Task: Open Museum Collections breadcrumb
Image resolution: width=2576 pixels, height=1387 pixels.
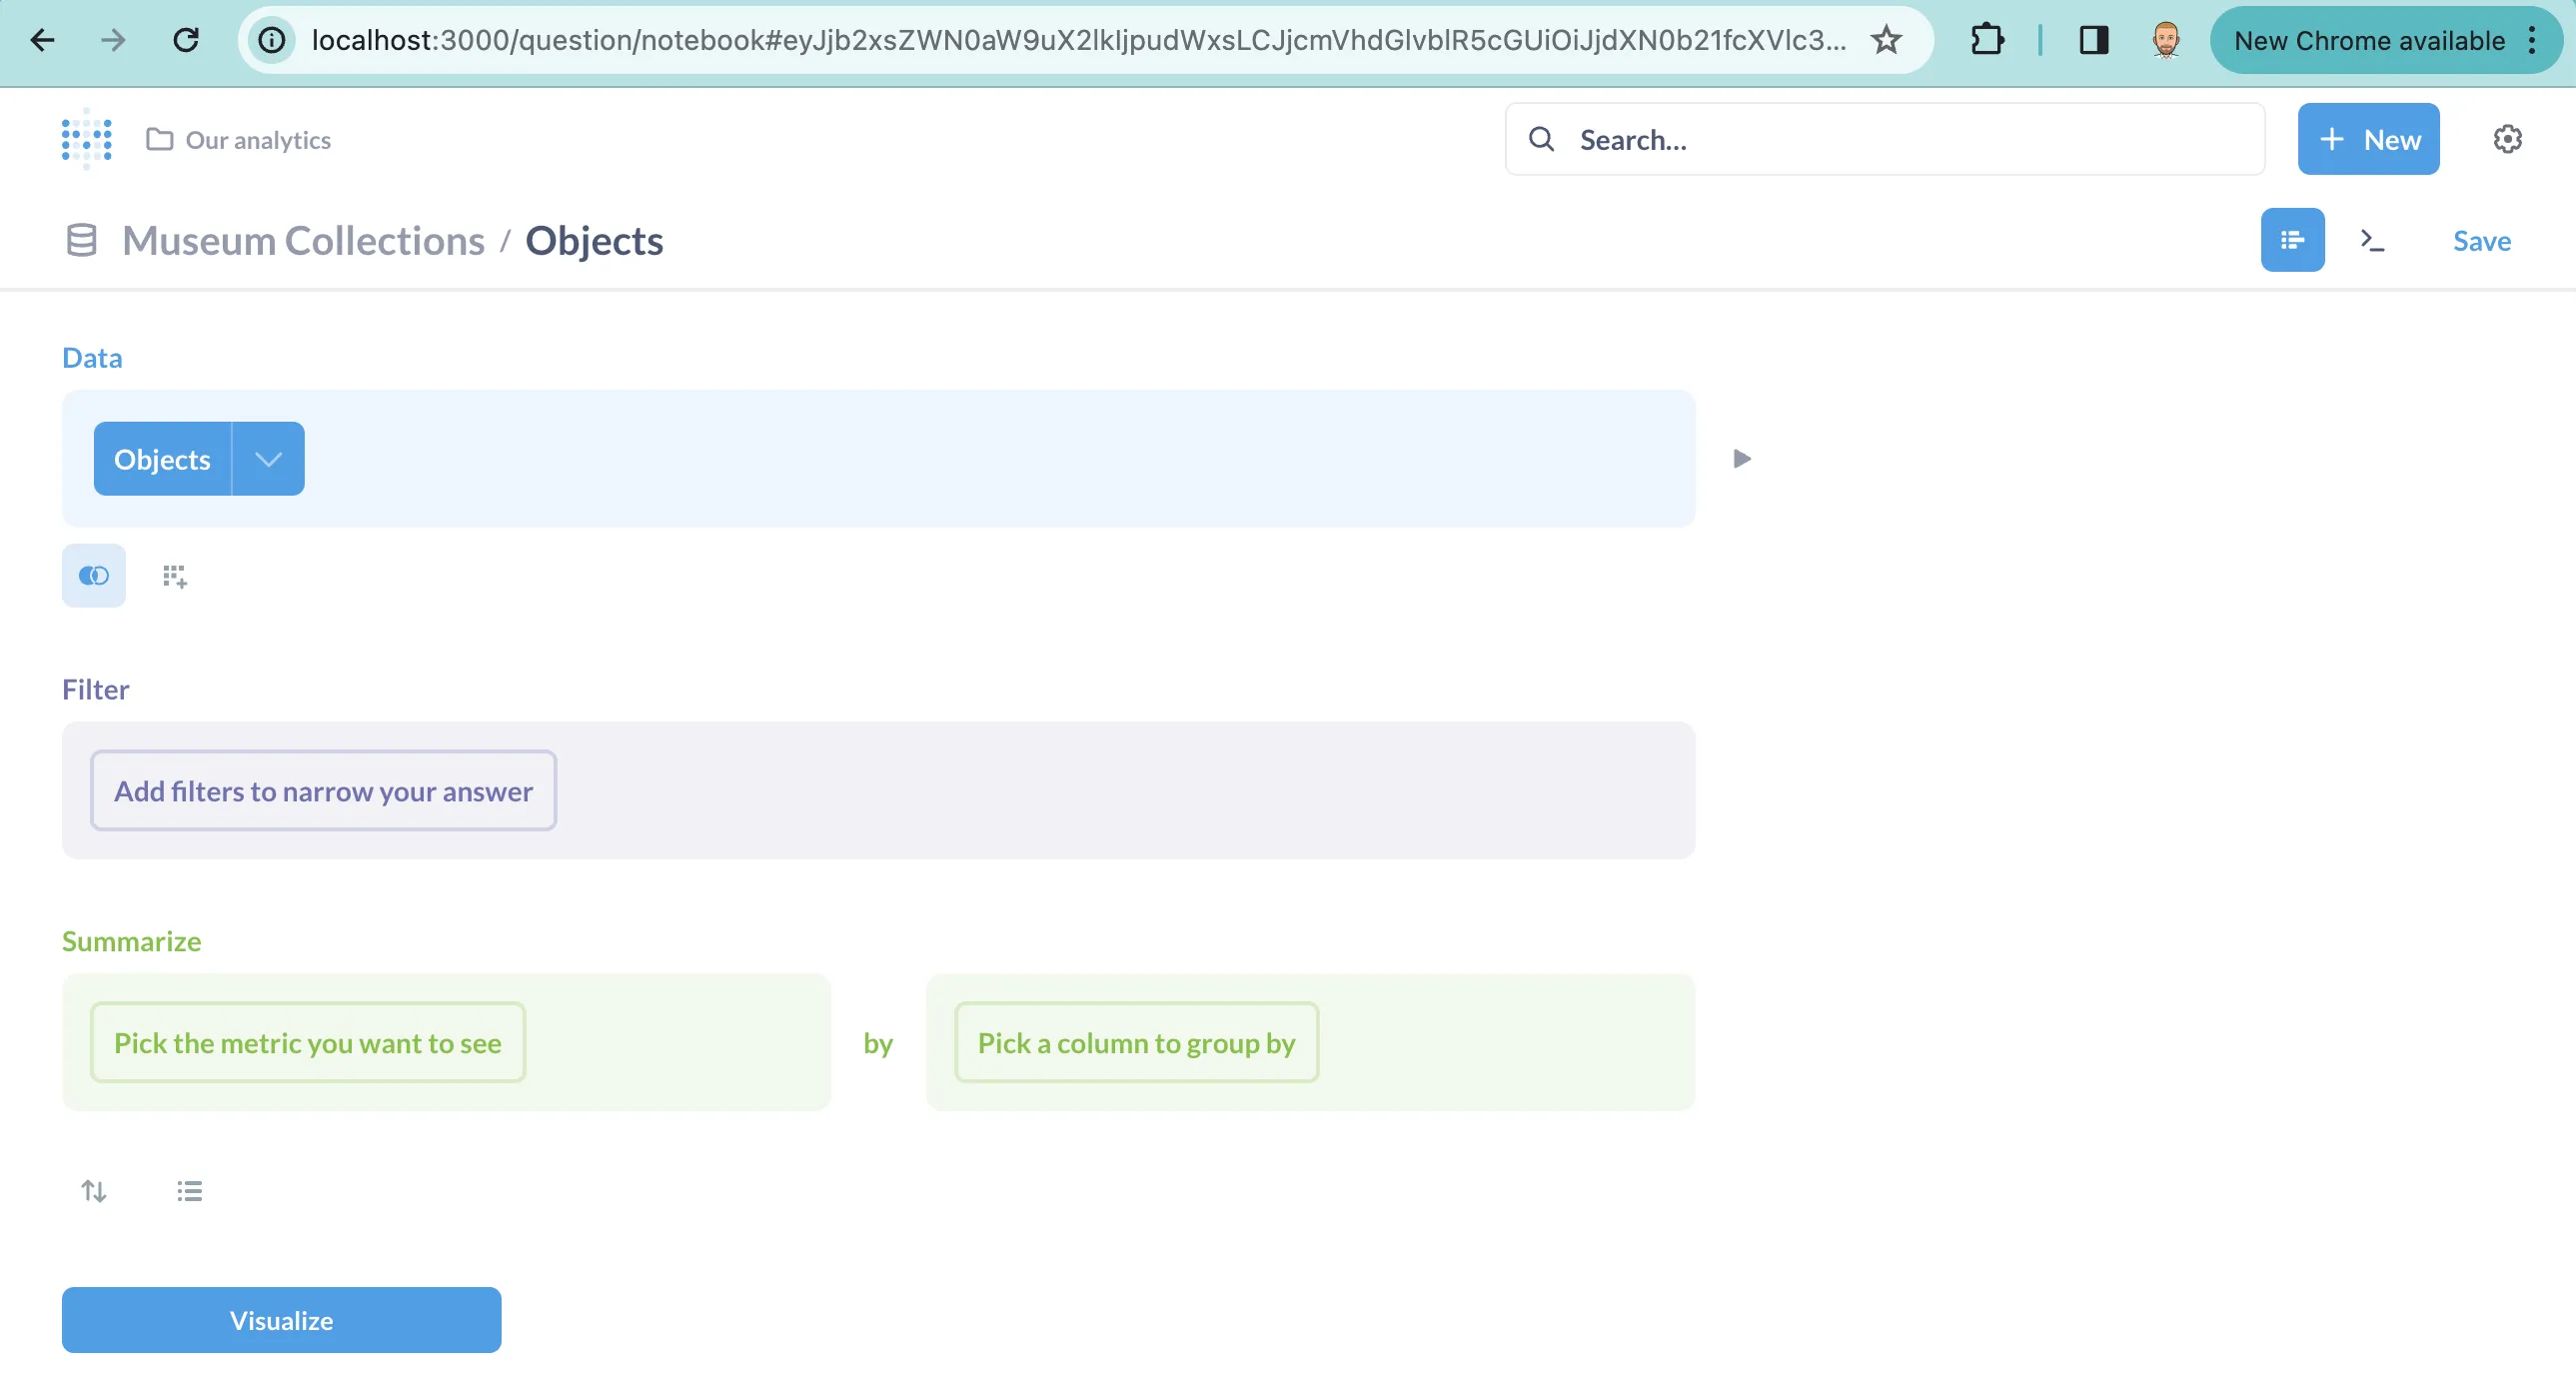Action: pyautogui.click(x=302, y=240)
